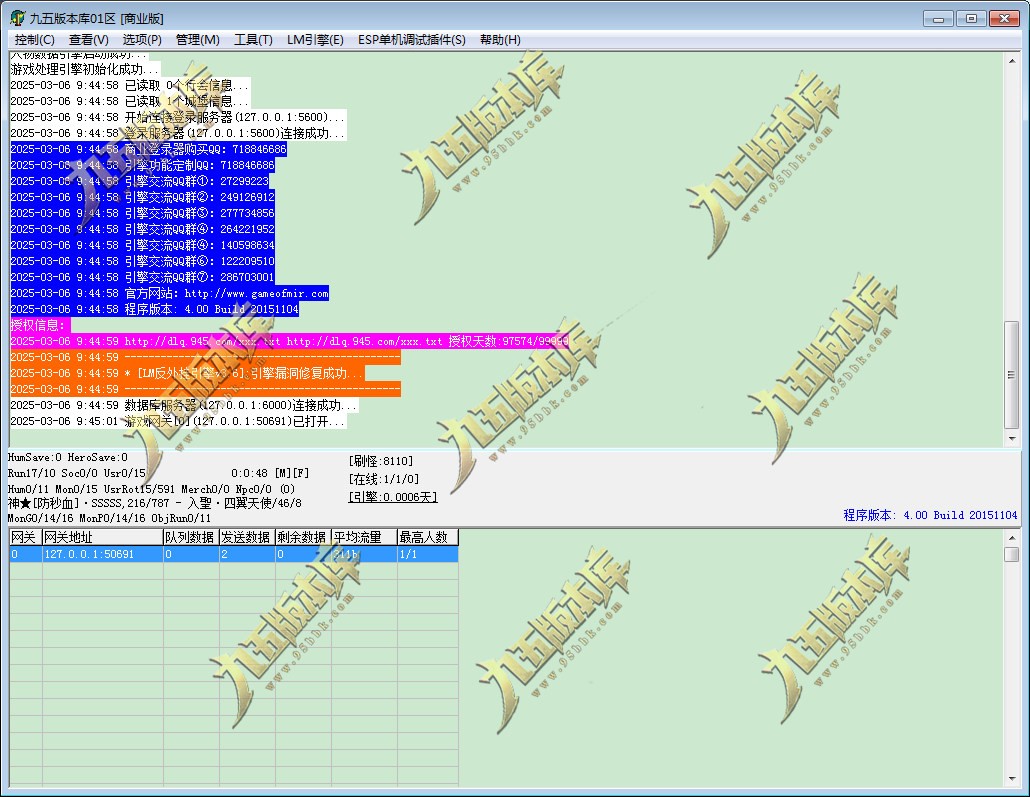The width and height of the screenshot is (1030, 797).
Task: Click the 1/1 max players cell
Action: point(428,554)
